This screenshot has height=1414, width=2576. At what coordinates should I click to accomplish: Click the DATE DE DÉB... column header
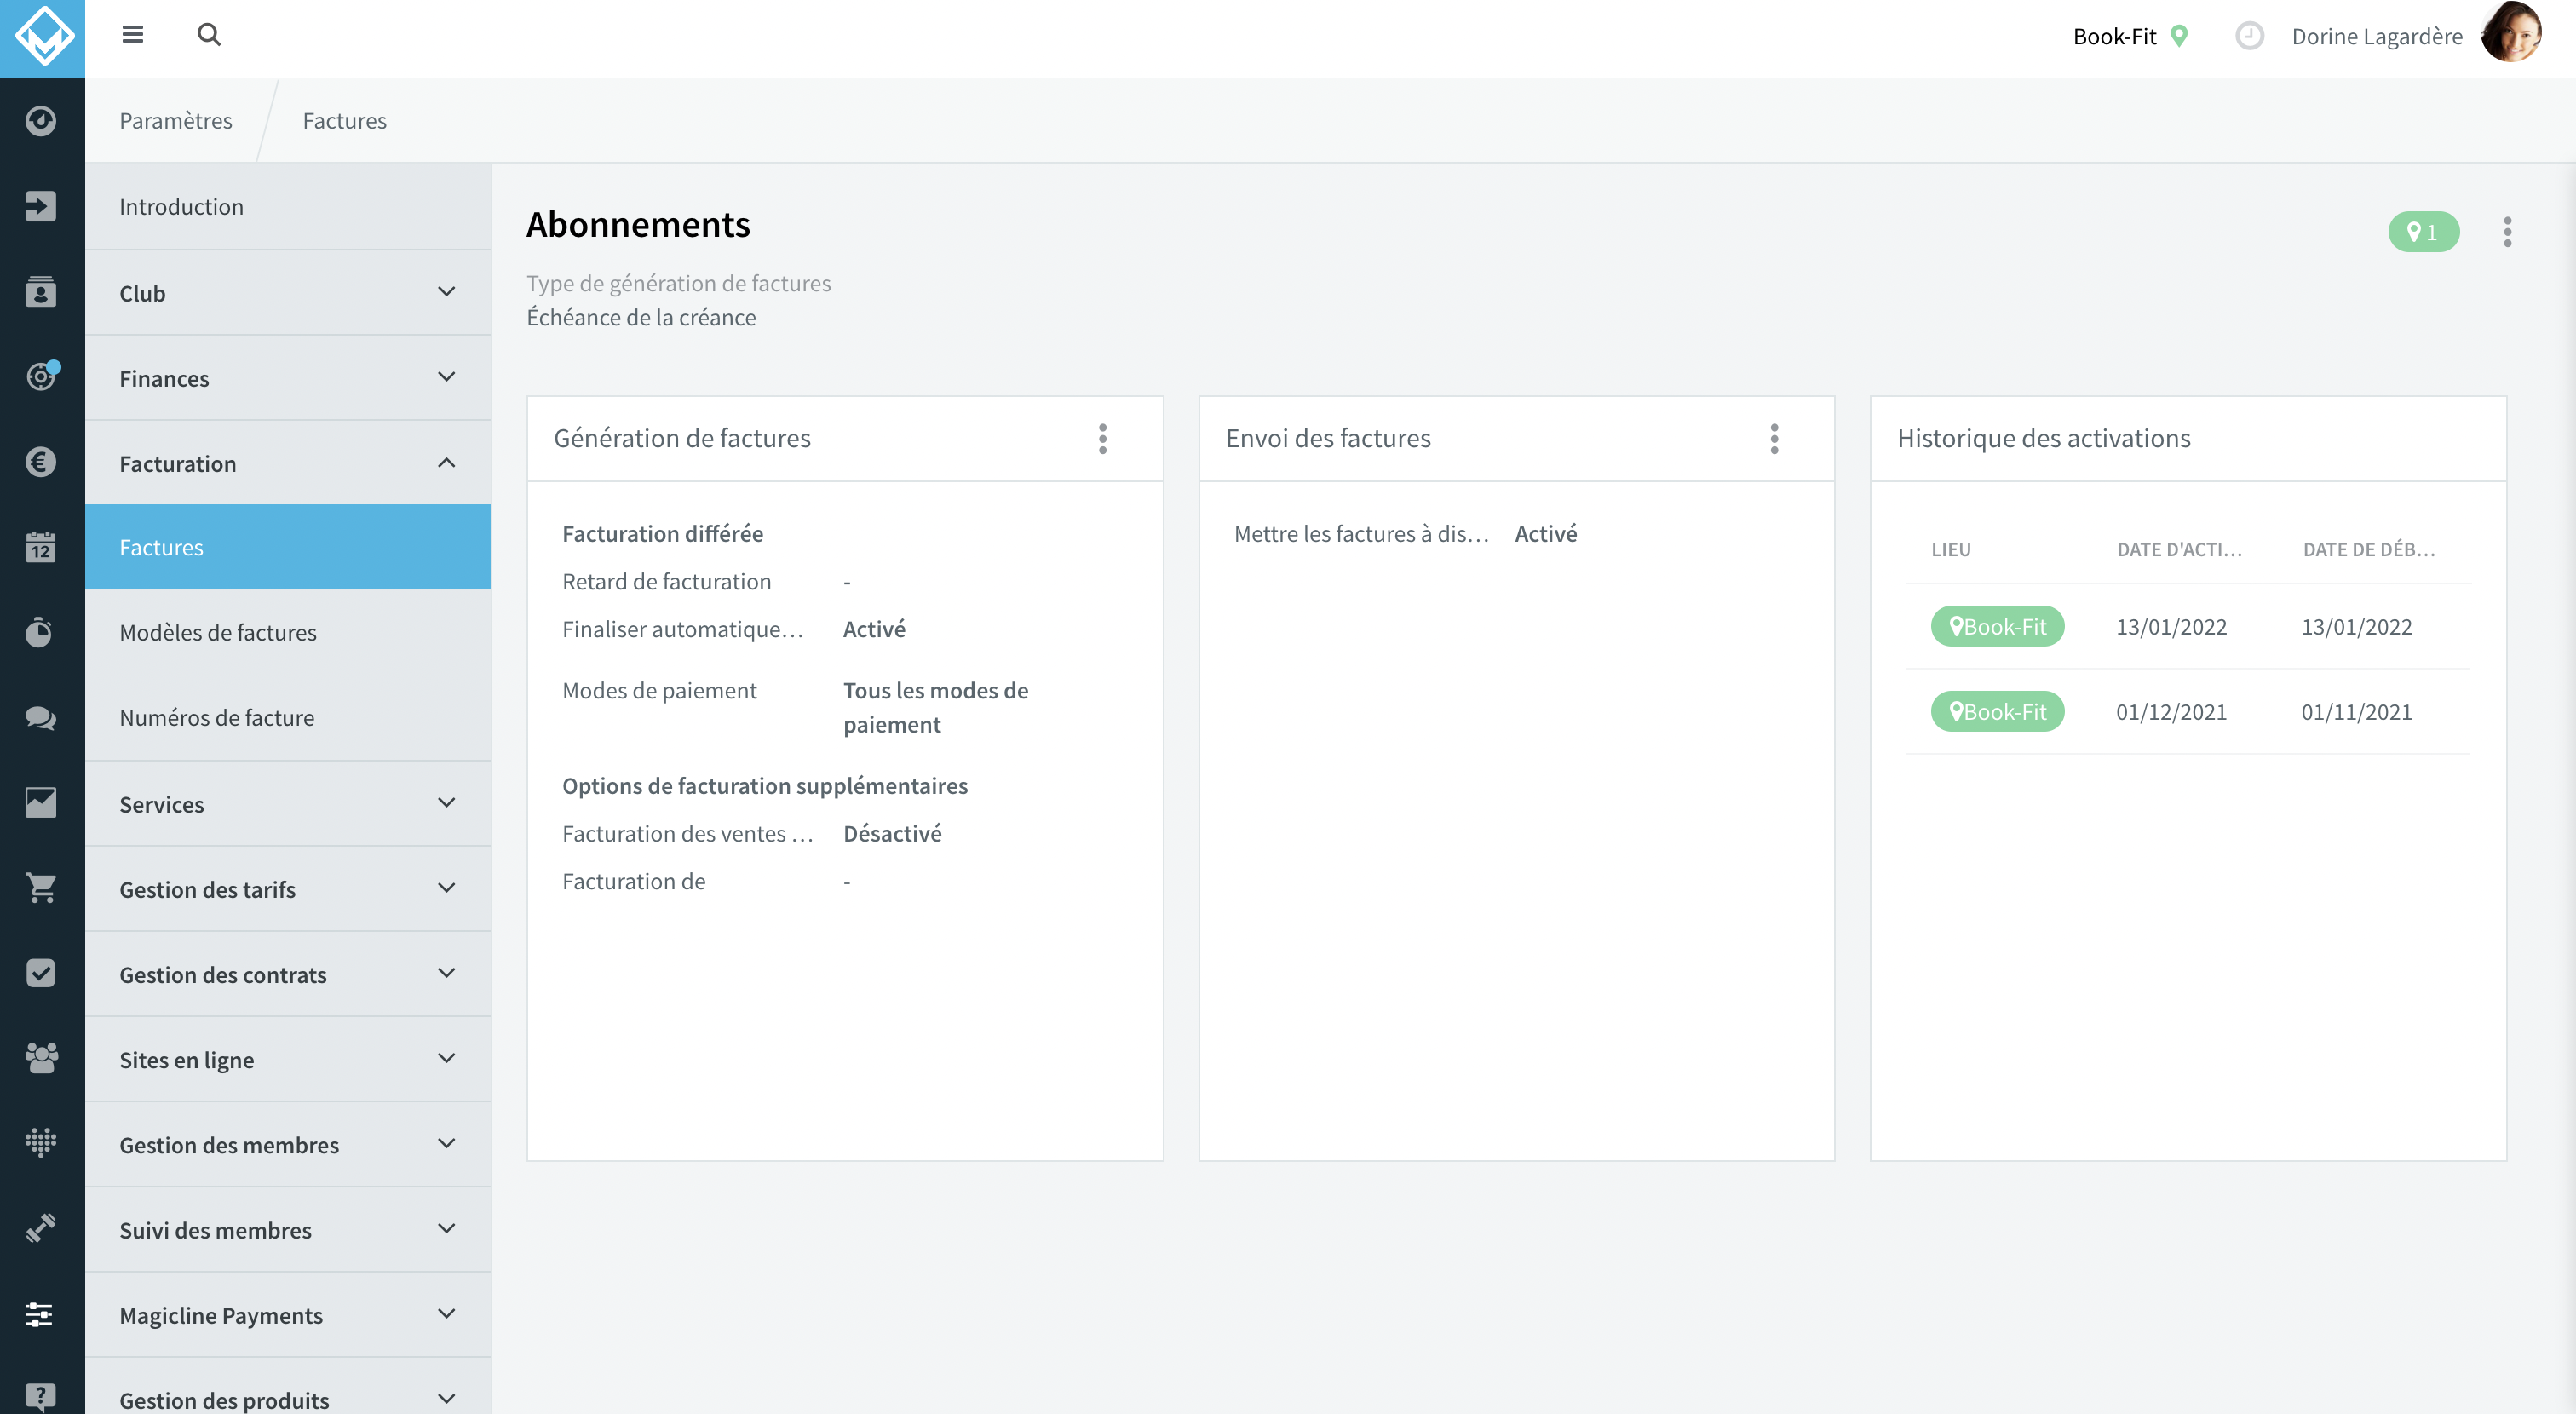point(2369,549)
